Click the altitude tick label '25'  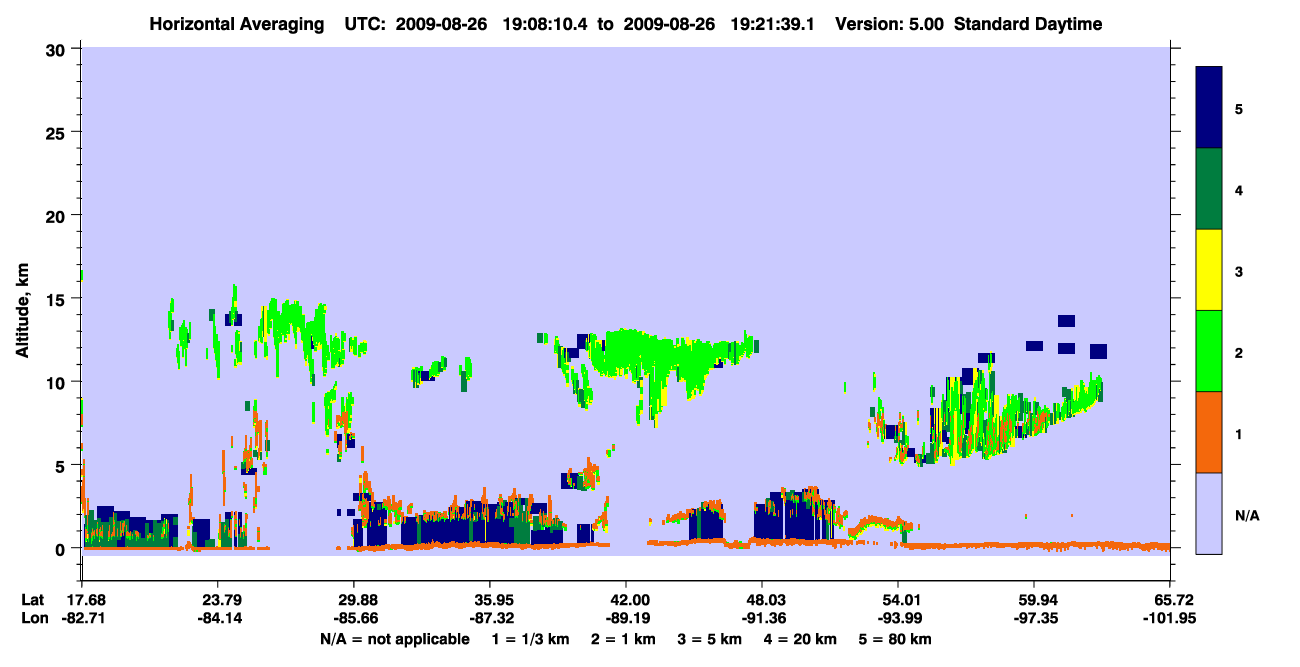click(58, 132)
